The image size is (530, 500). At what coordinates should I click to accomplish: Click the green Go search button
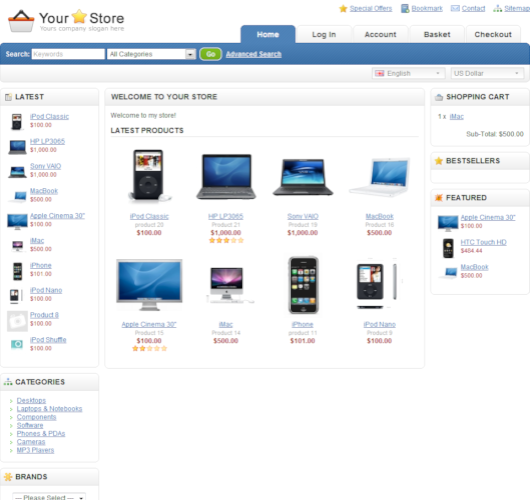(x=211, y=54)
